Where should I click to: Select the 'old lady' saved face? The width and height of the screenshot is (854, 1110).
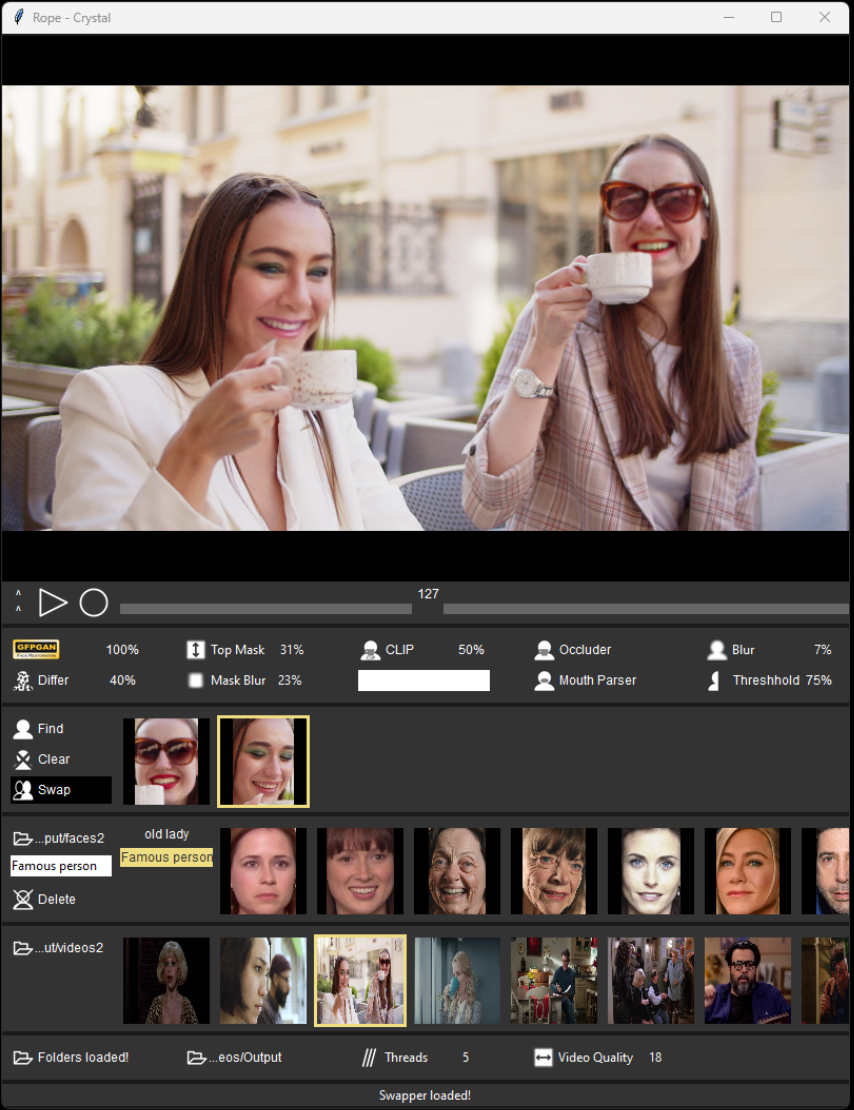coord(166,834)
